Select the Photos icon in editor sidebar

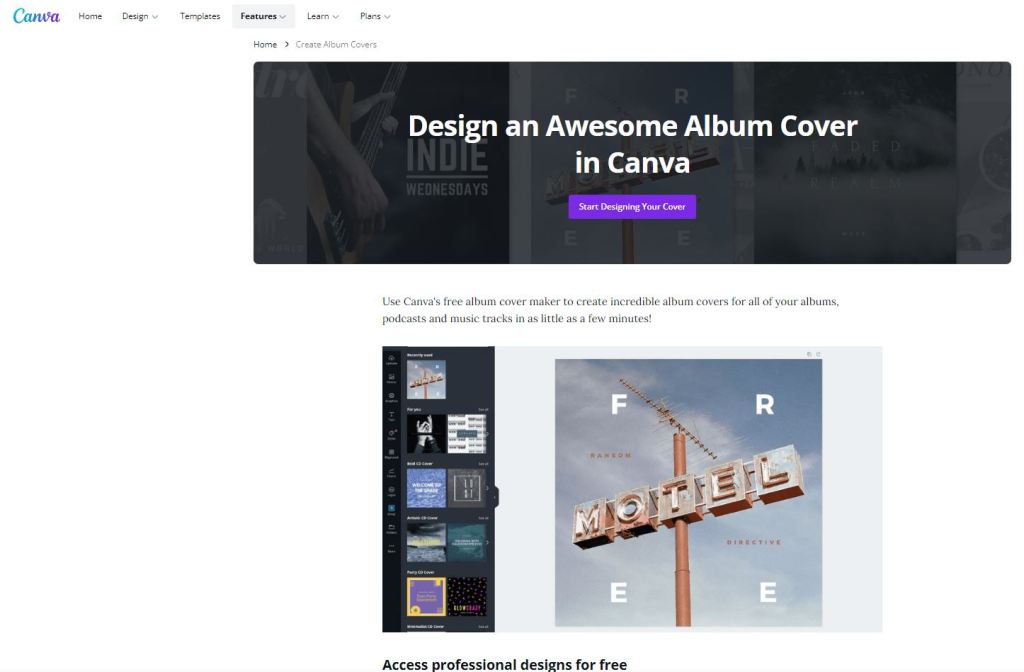pyautogui.click(x=391, y=378)
